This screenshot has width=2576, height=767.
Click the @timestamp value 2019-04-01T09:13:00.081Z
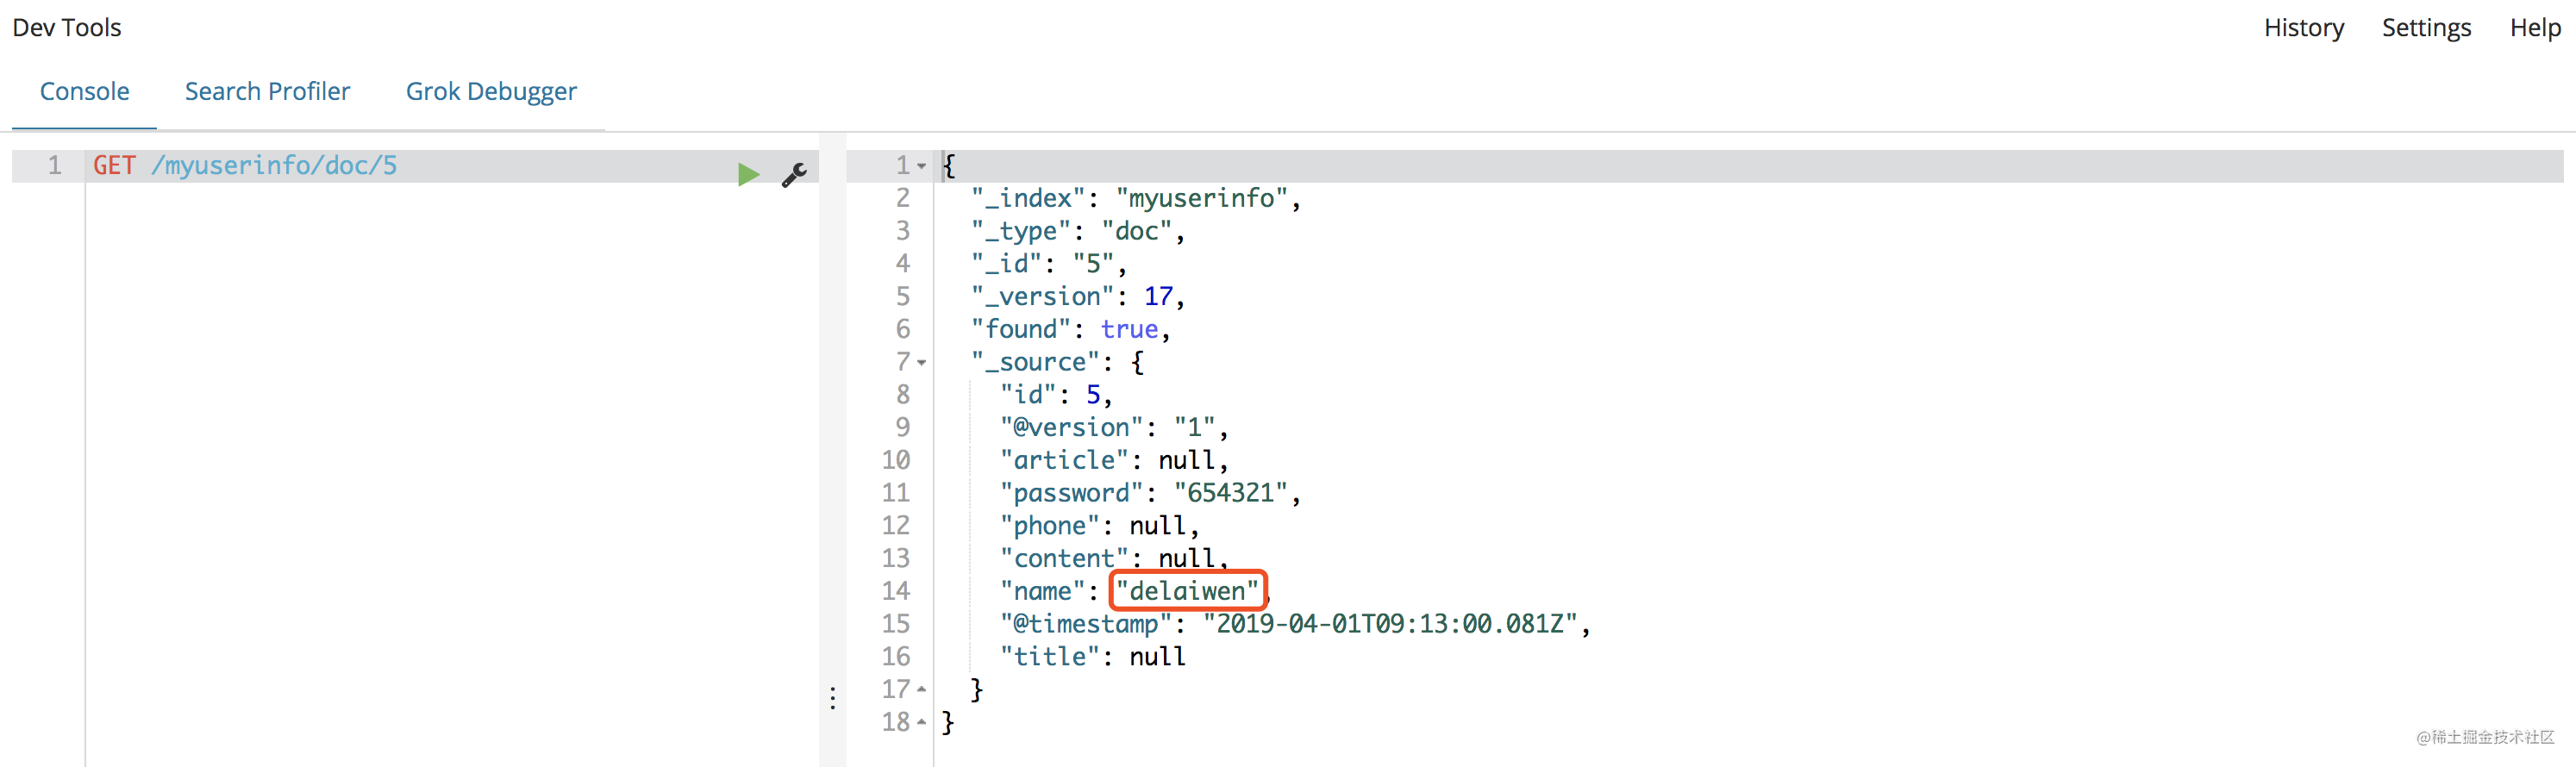[1390, 624]
